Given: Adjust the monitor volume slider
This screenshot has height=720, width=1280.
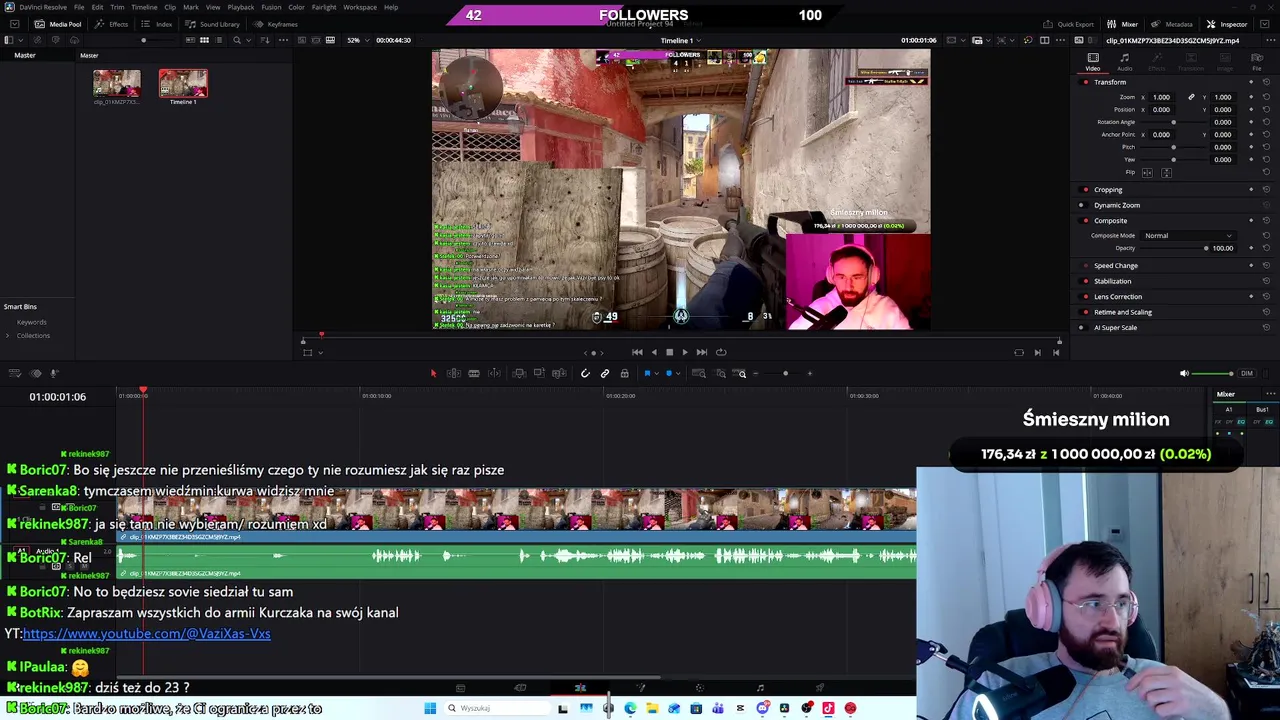Looking at the screenshot, I should 1213,374.
